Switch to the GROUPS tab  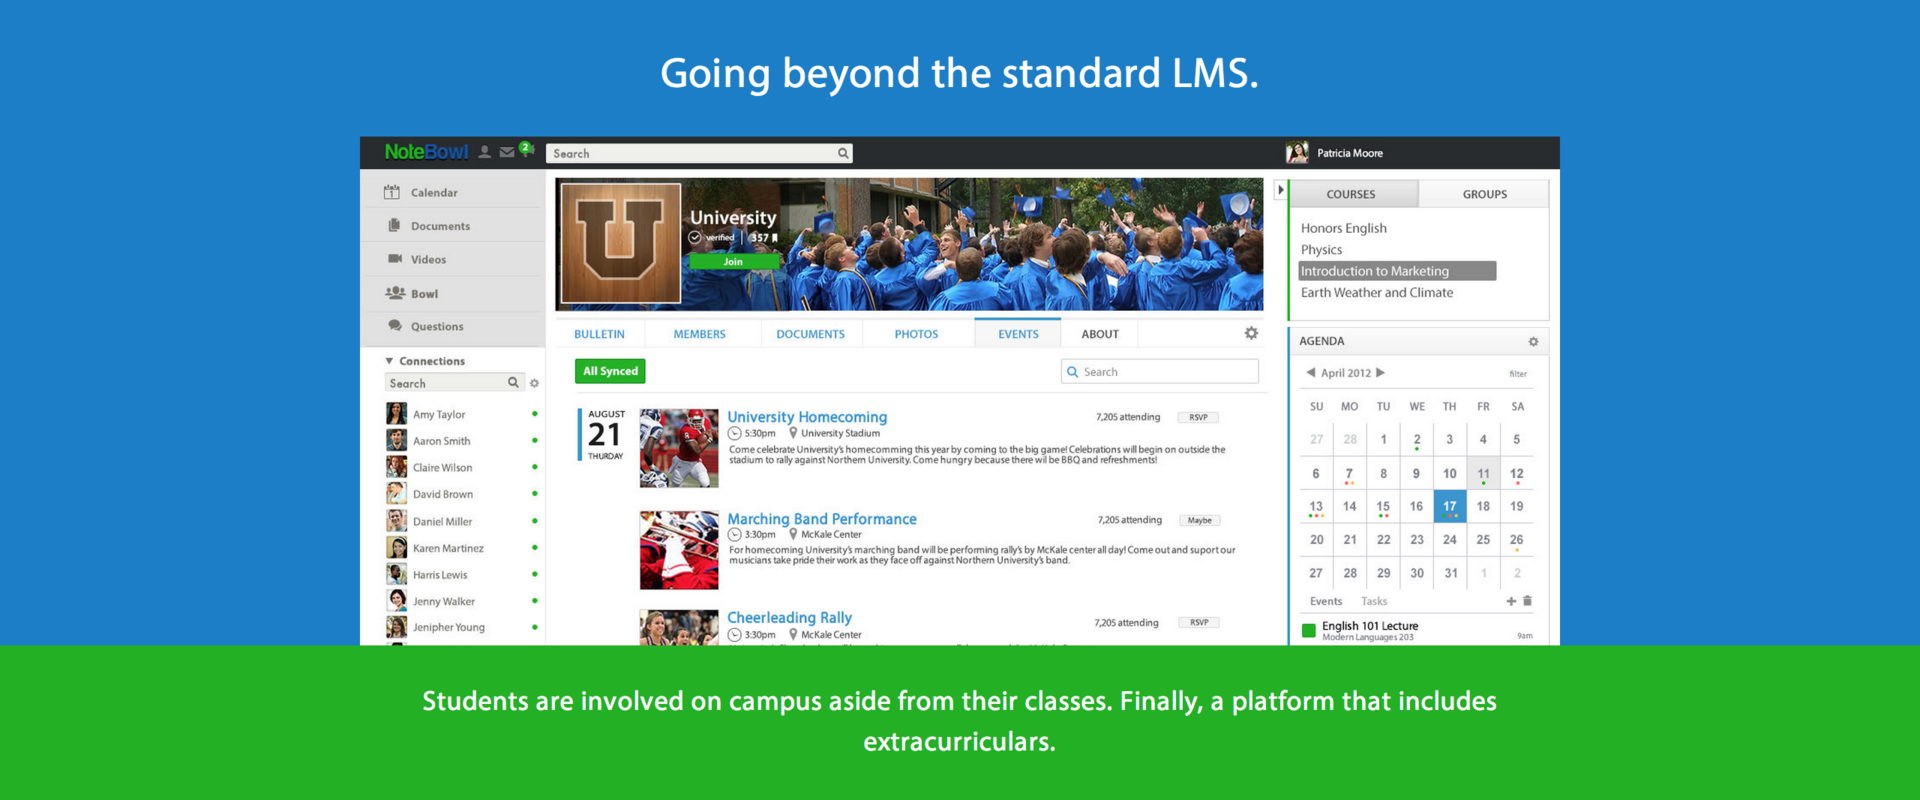click(1484, 194)
